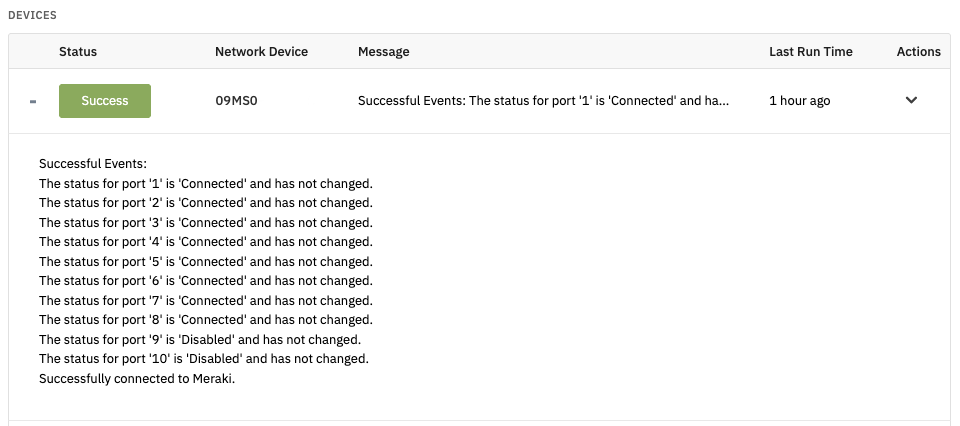Select the port '1' Connected status line
This screenshot has width=960, height=426.
tap(206, 184)
